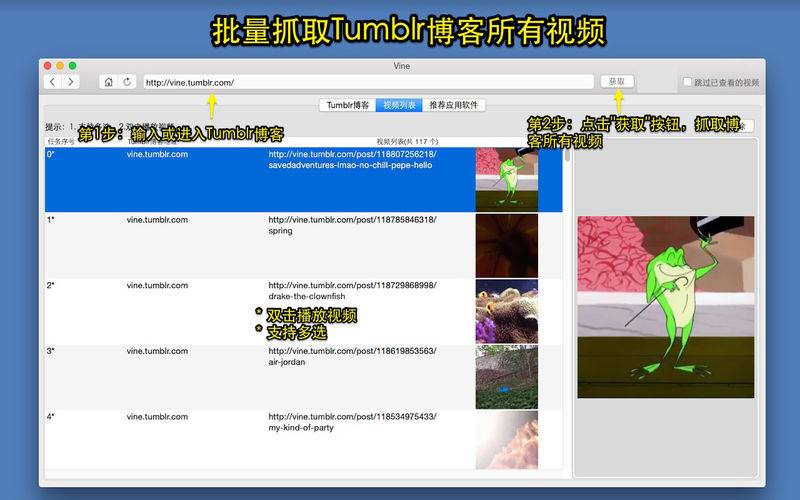Screen dimensions: 800x500
Task: Click the 获取 fetch button
Action: pyautogui.click(x=617, y=82)
